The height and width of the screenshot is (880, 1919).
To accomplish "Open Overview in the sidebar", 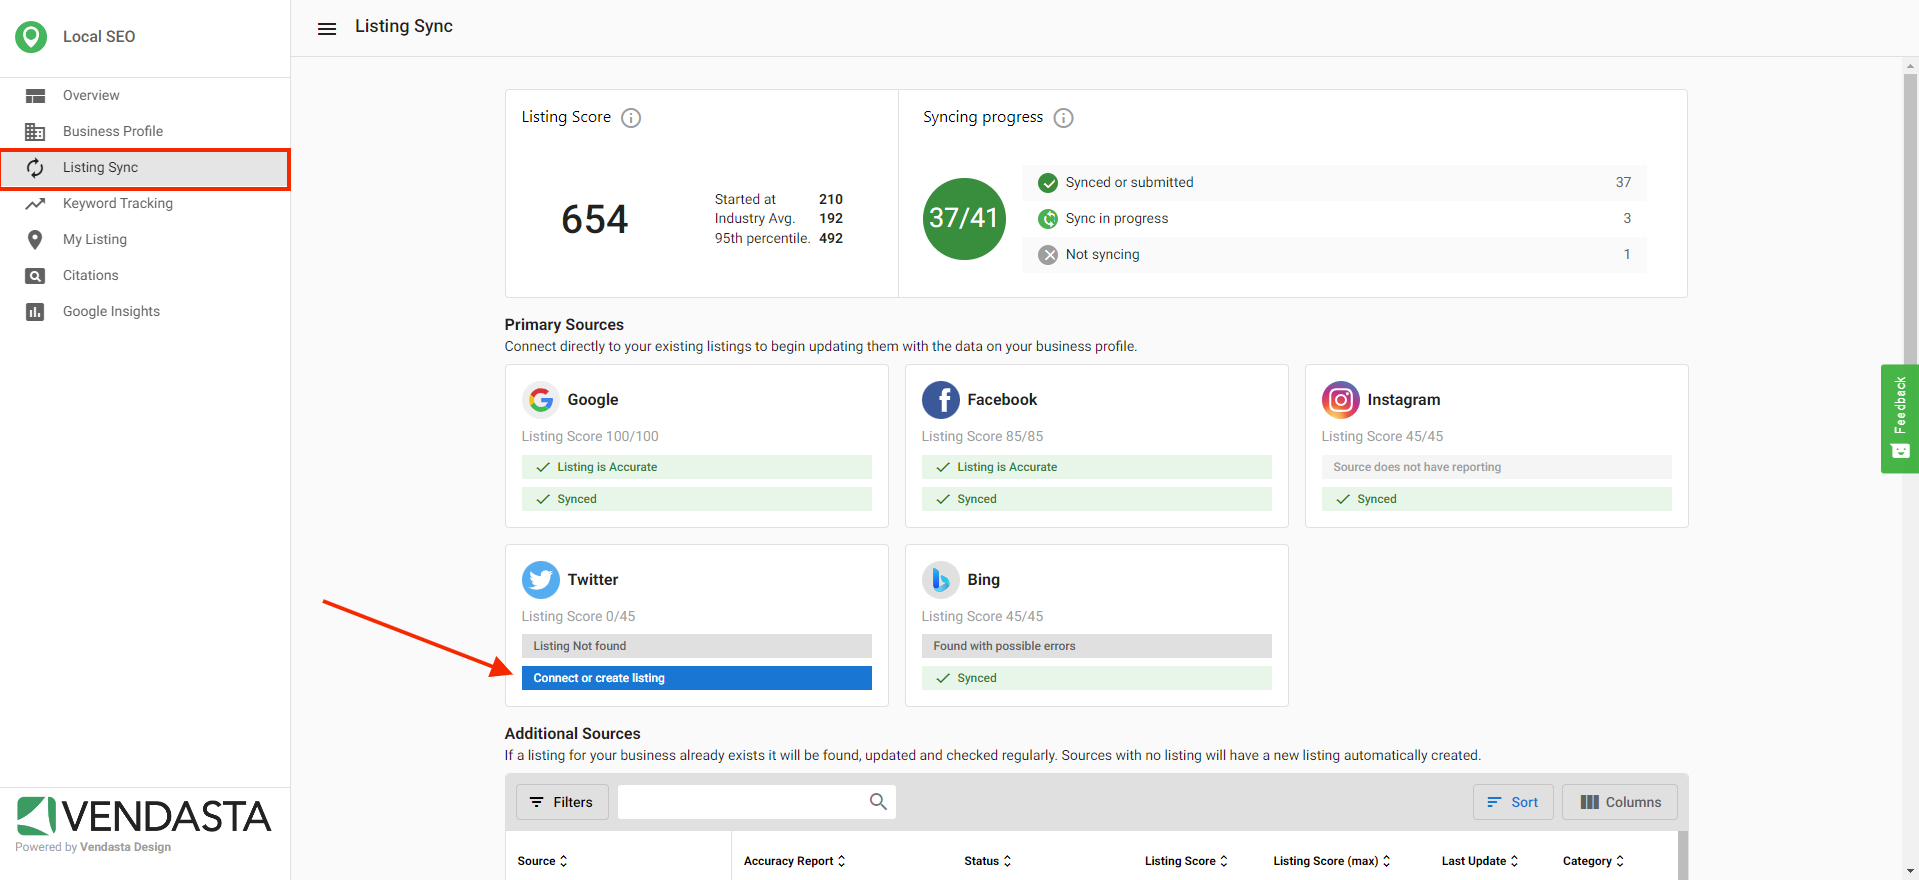I will pyautogui.click(x=145, y=96).
